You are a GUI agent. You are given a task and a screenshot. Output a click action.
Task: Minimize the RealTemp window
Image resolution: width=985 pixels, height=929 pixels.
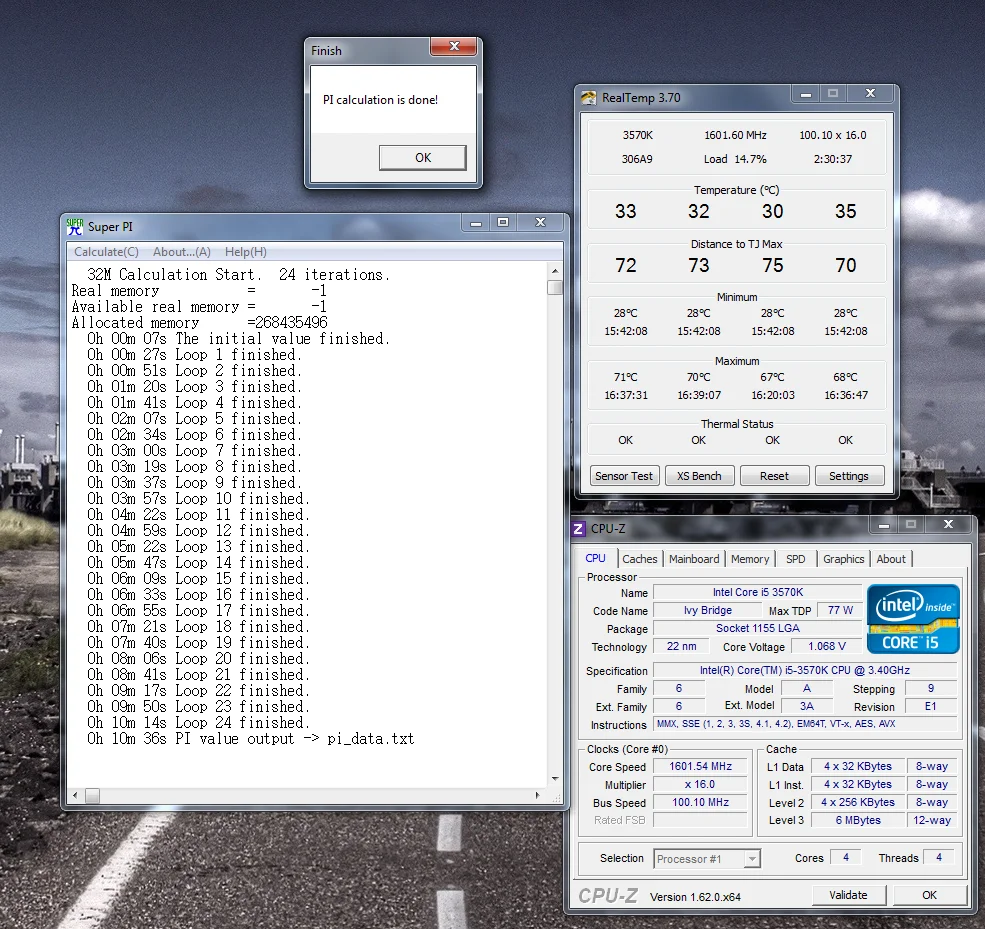click(x=805, y=94)
